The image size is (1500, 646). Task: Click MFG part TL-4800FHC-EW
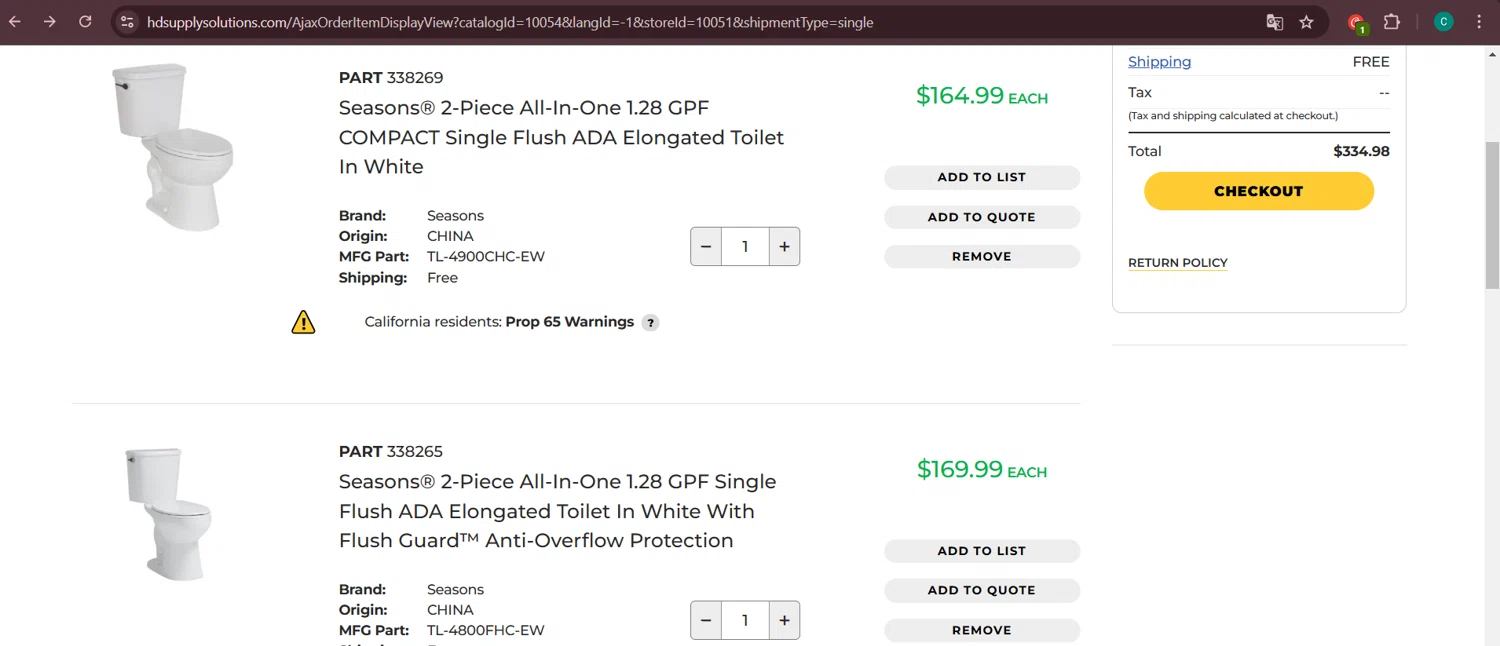pyautogui.click(x=486, y=631)
